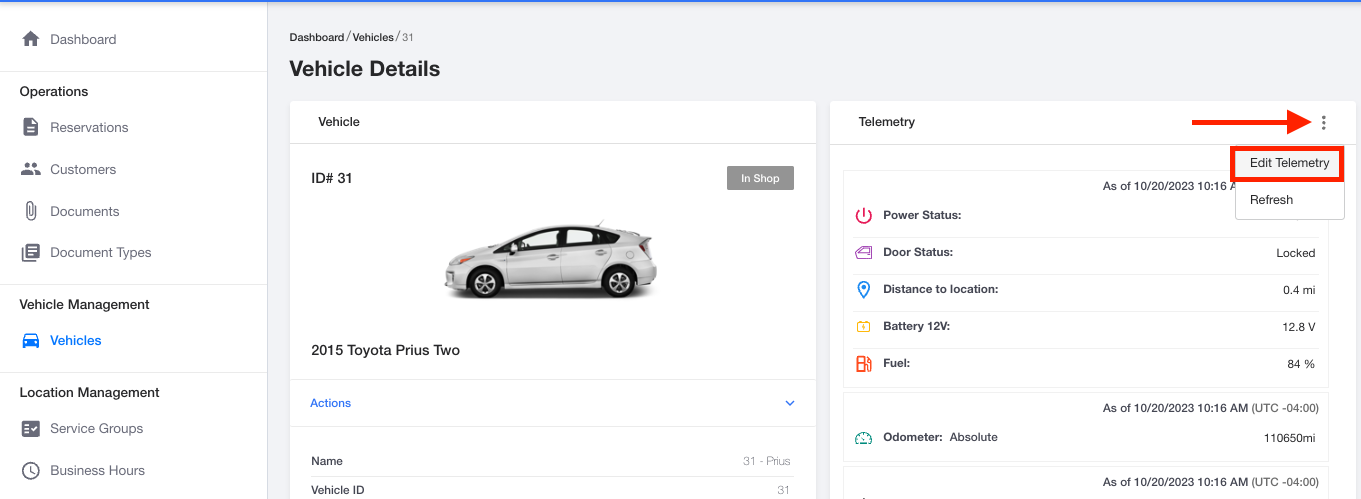Screen dimensions: 1361x499
Task: Open the Telemetry three-dot options menu
Action: [1324, 123]
